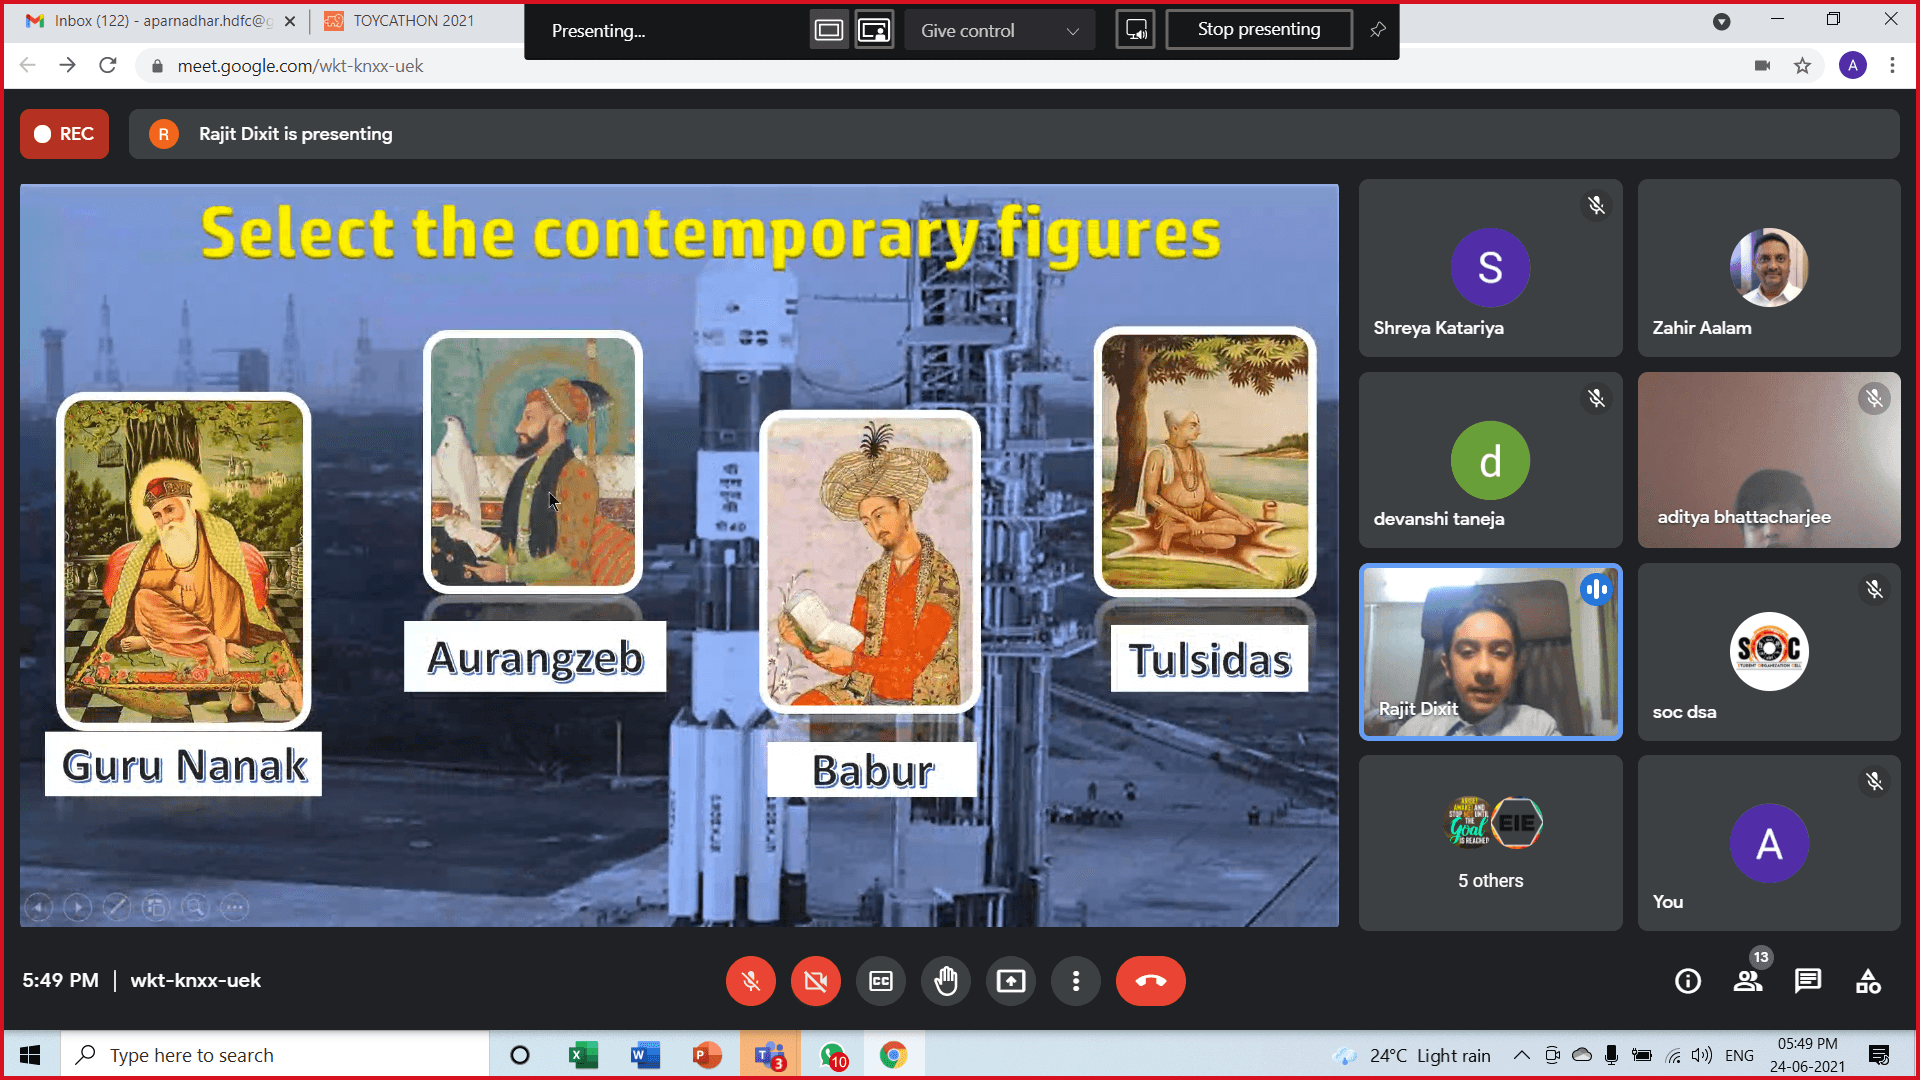Open the 5 others tile
This screenshot has height=1080, width=1920.
(1490, 843)
